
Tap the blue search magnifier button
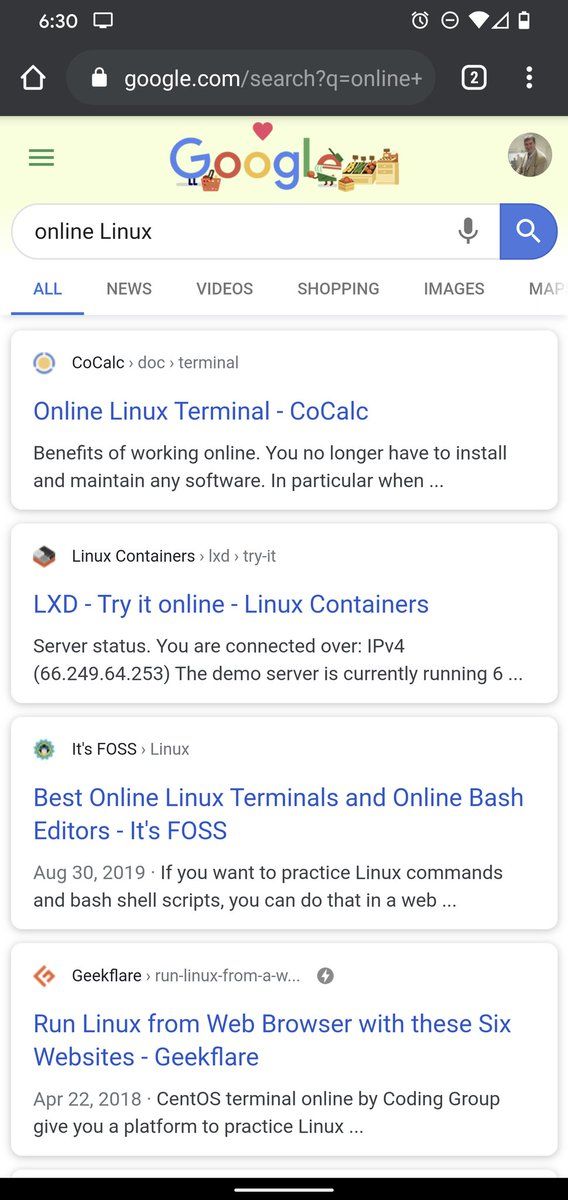coord(528,231)
